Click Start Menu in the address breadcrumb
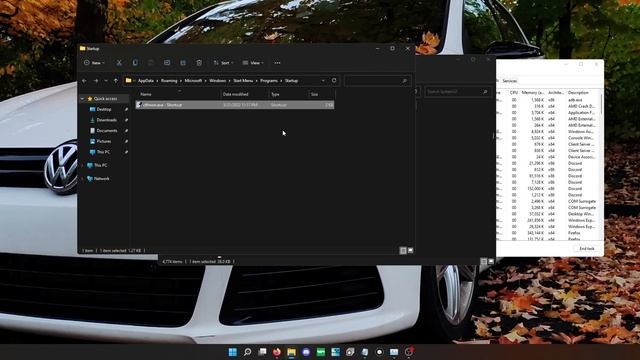The width and height of the screenshot is (640, 360). [x=243, y=81]
